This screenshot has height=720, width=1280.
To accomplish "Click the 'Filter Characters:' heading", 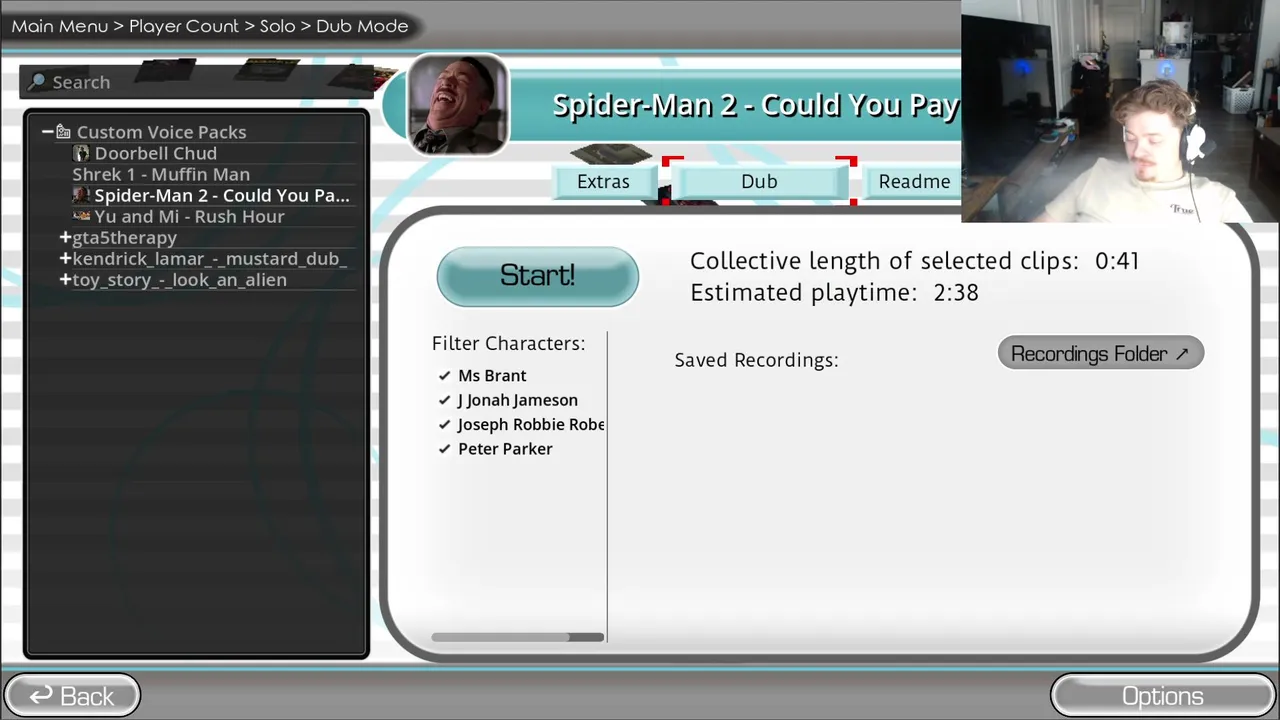I will [508, 343].
